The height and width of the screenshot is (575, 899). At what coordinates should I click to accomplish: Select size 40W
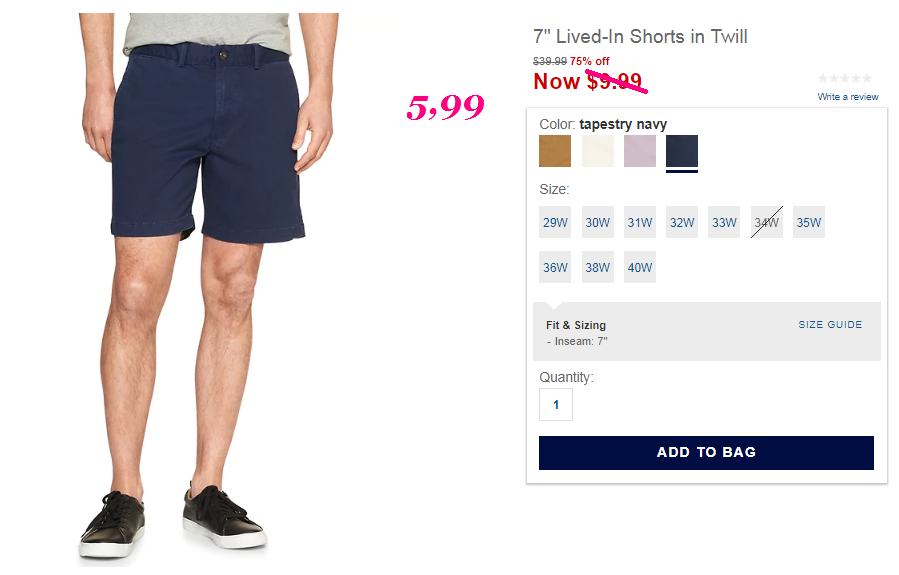coord(640,267)
